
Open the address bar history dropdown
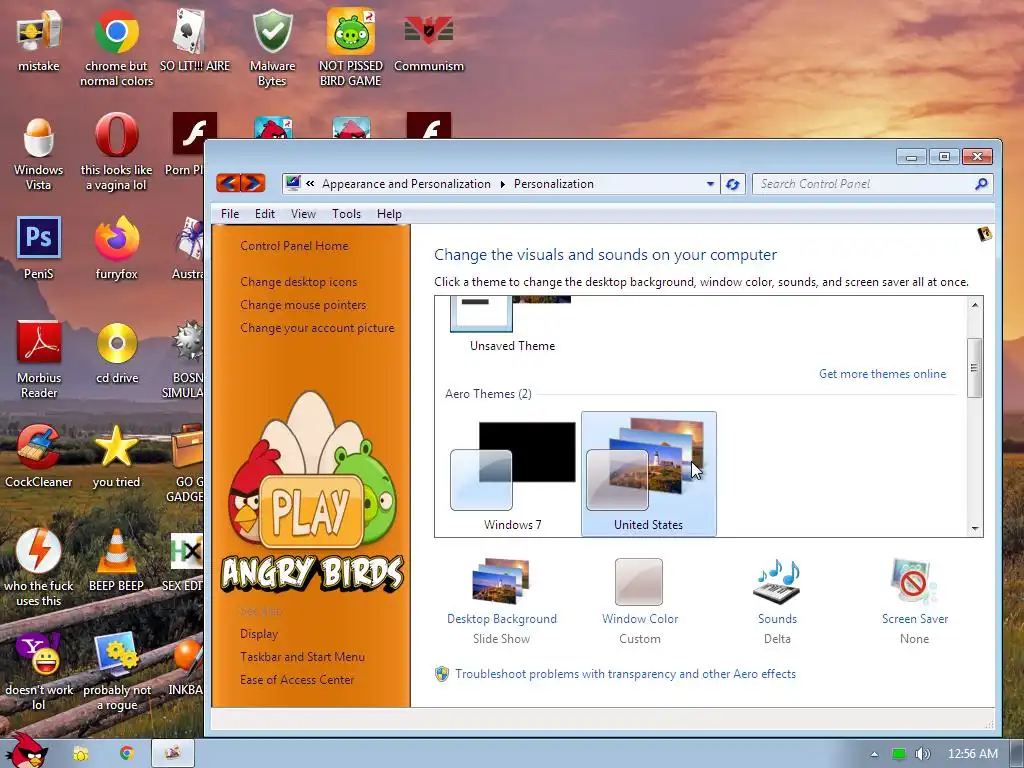(x=710, y=184)
